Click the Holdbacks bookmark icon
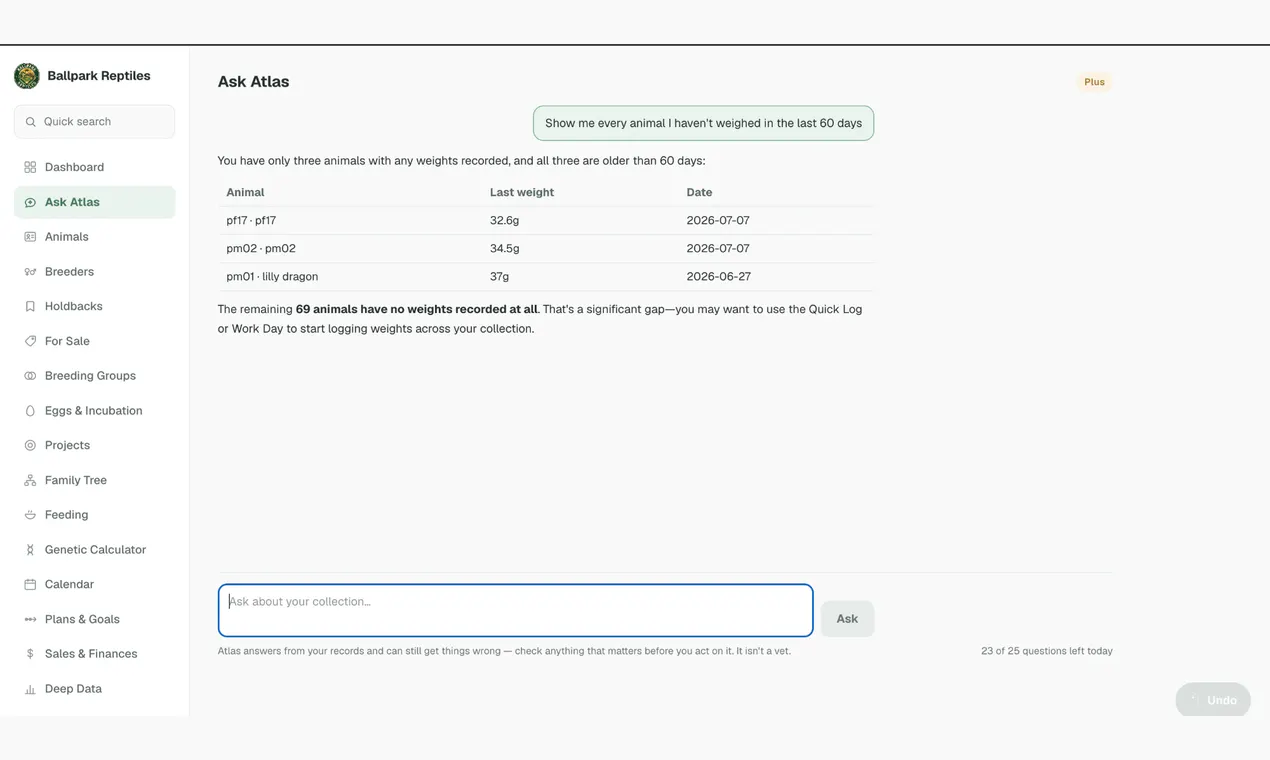Screen dimensions: 1270x760 tap(30, 306)
